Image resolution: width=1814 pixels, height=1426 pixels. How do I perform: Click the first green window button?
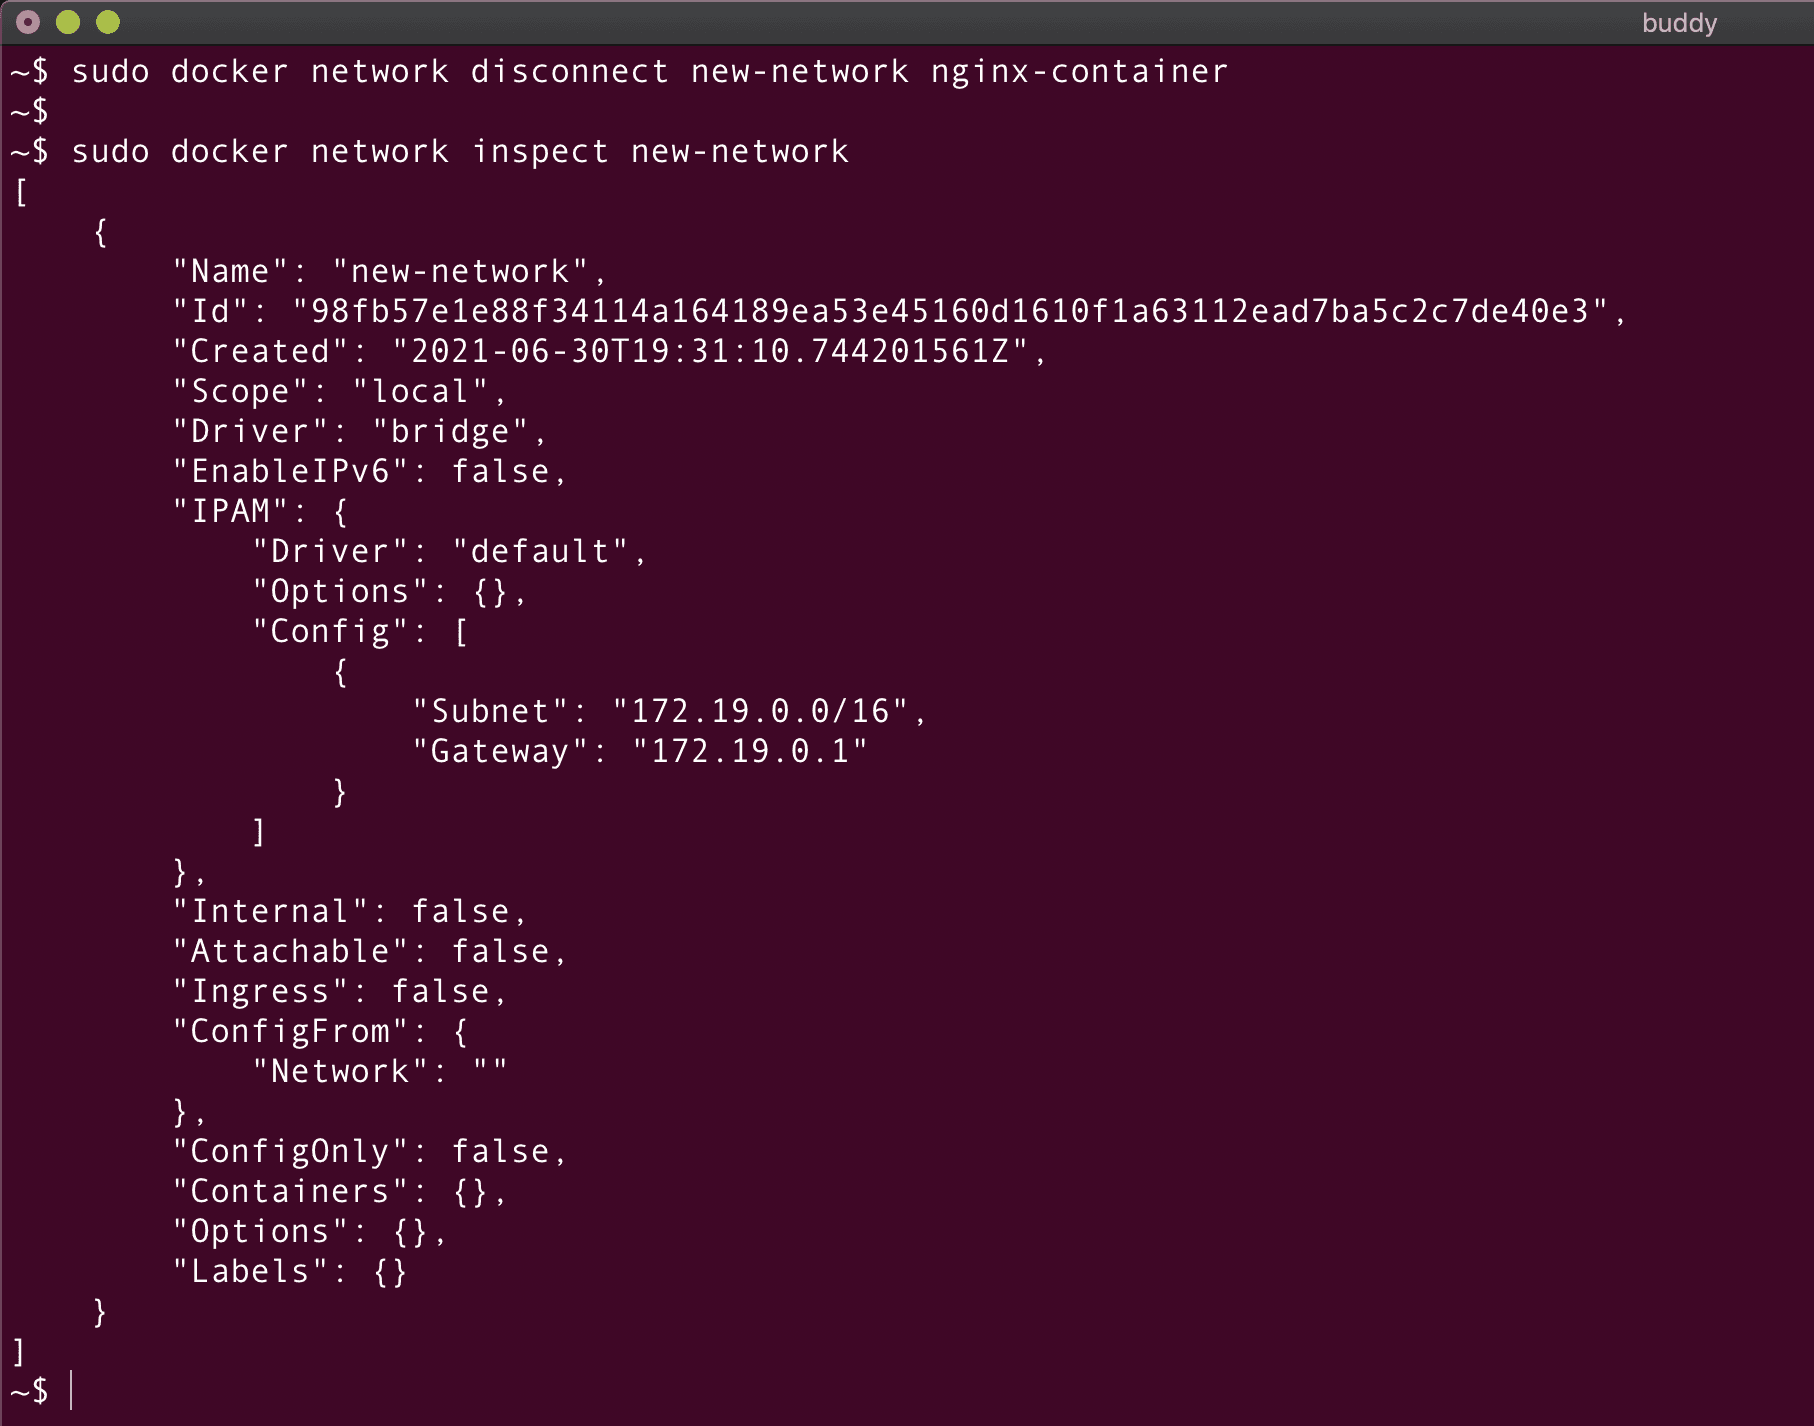pos(68,22)
